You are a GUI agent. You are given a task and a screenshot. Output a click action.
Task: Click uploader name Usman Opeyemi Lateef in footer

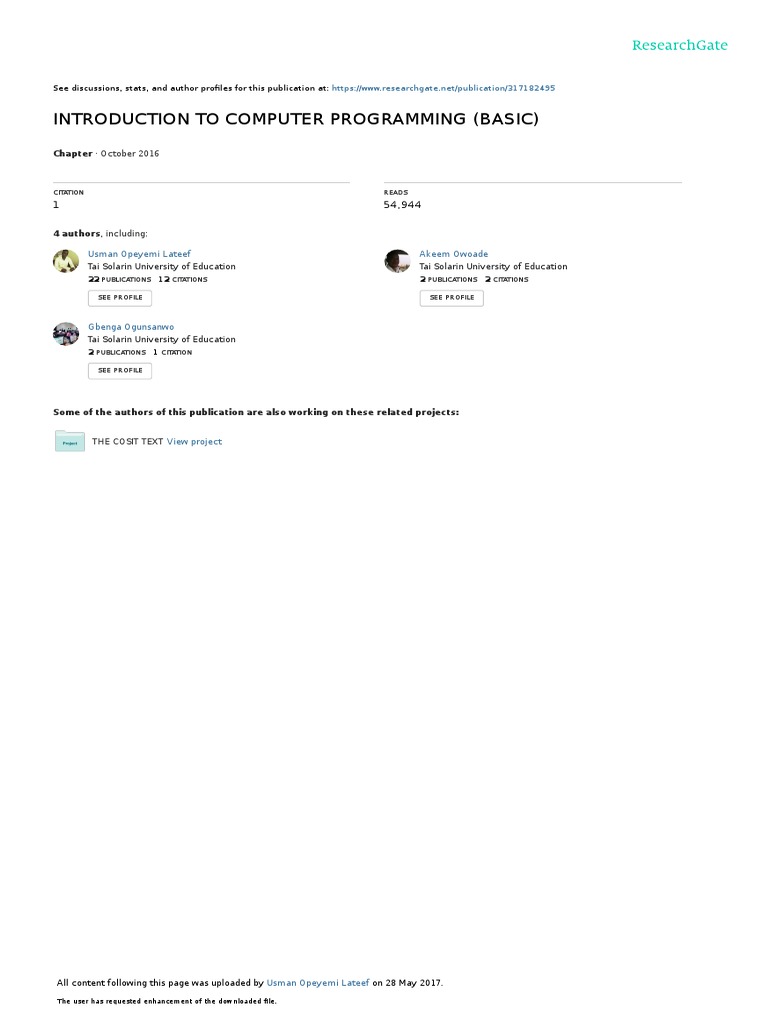click(318, 982)
